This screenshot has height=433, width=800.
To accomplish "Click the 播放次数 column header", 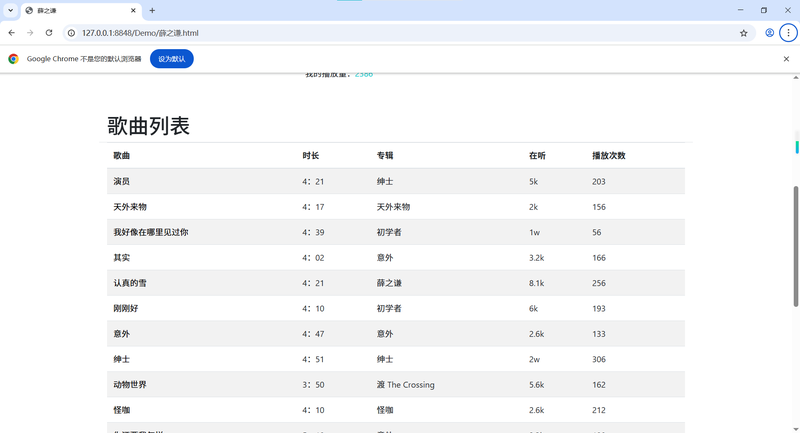I will click(x=609, y=156).
